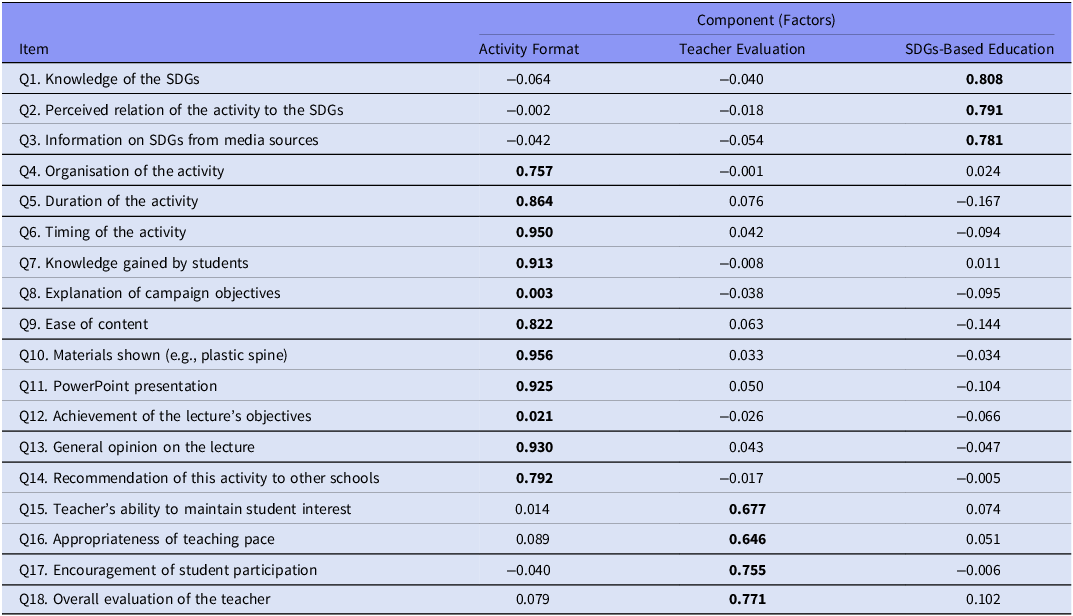Click the "Teacher Evaluation" column header

point(741,49)
